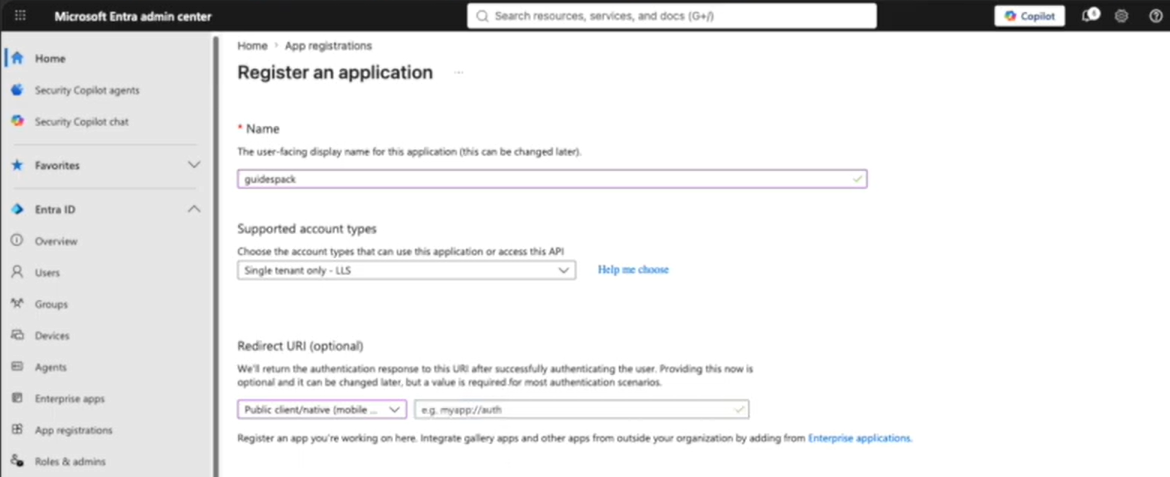Click the Agents icon in sidebar

pyautogui.click(x=17, y=367)
